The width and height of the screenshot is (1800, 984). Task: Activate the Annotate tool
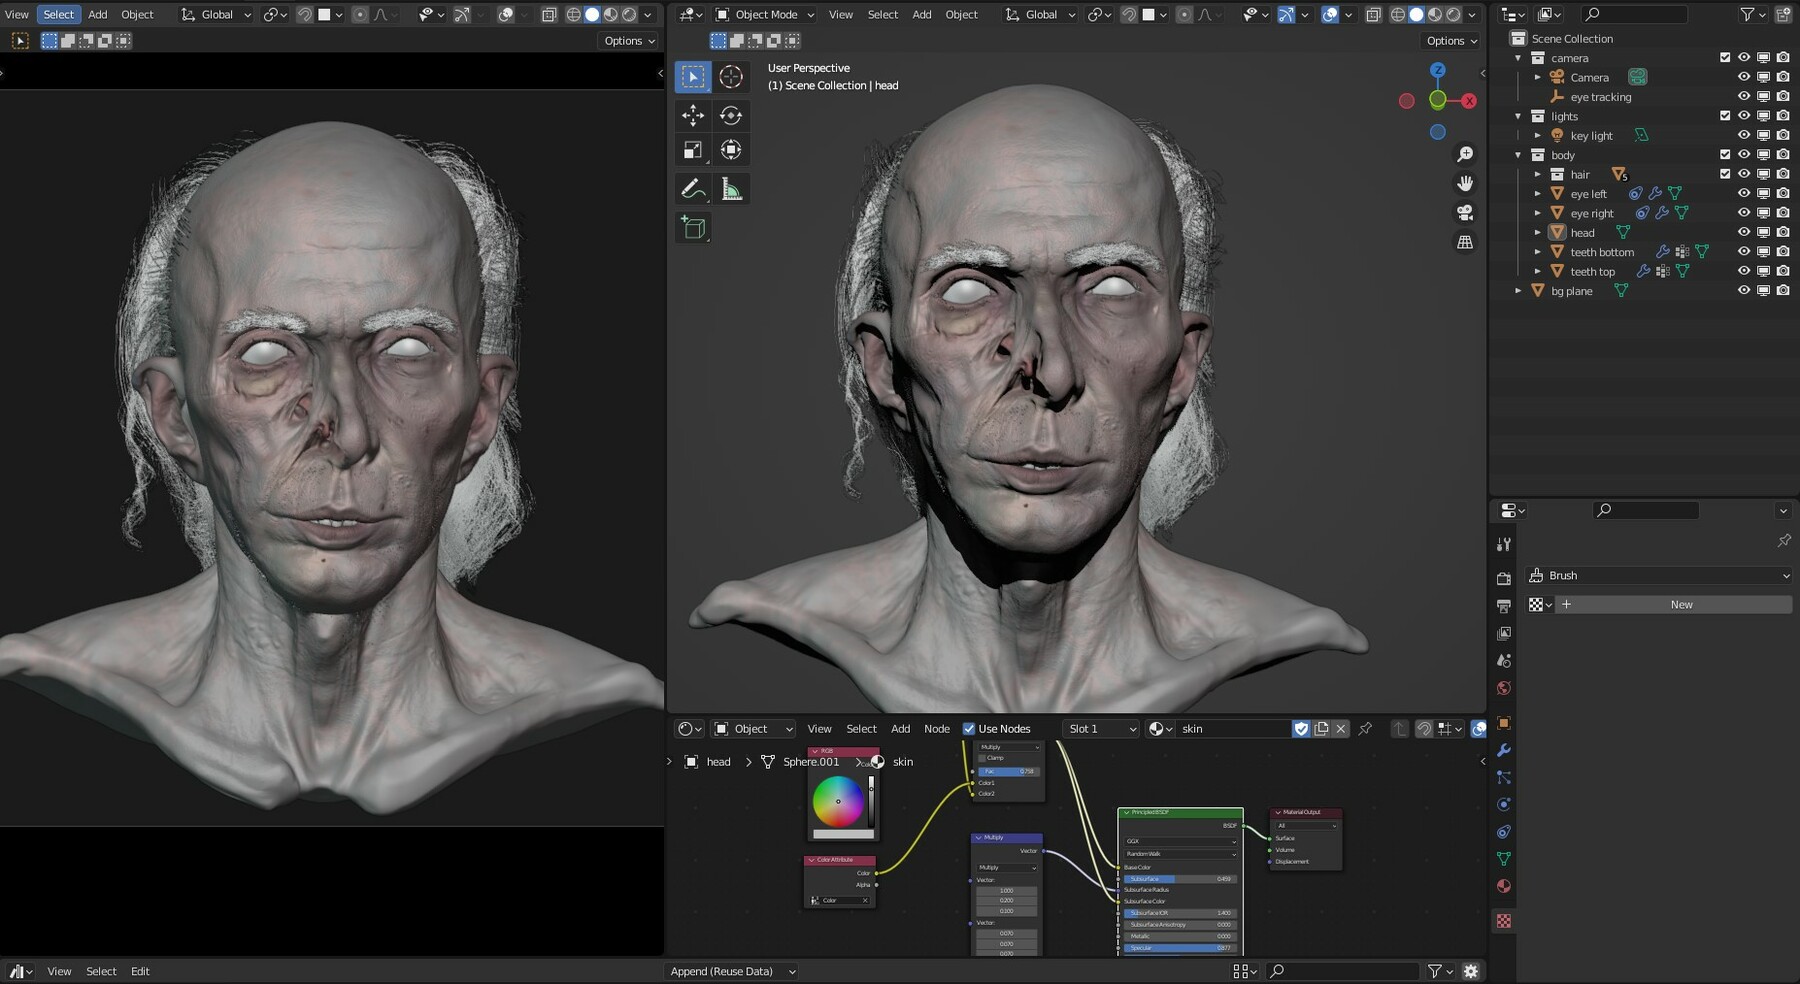click(x=693, y=188)
